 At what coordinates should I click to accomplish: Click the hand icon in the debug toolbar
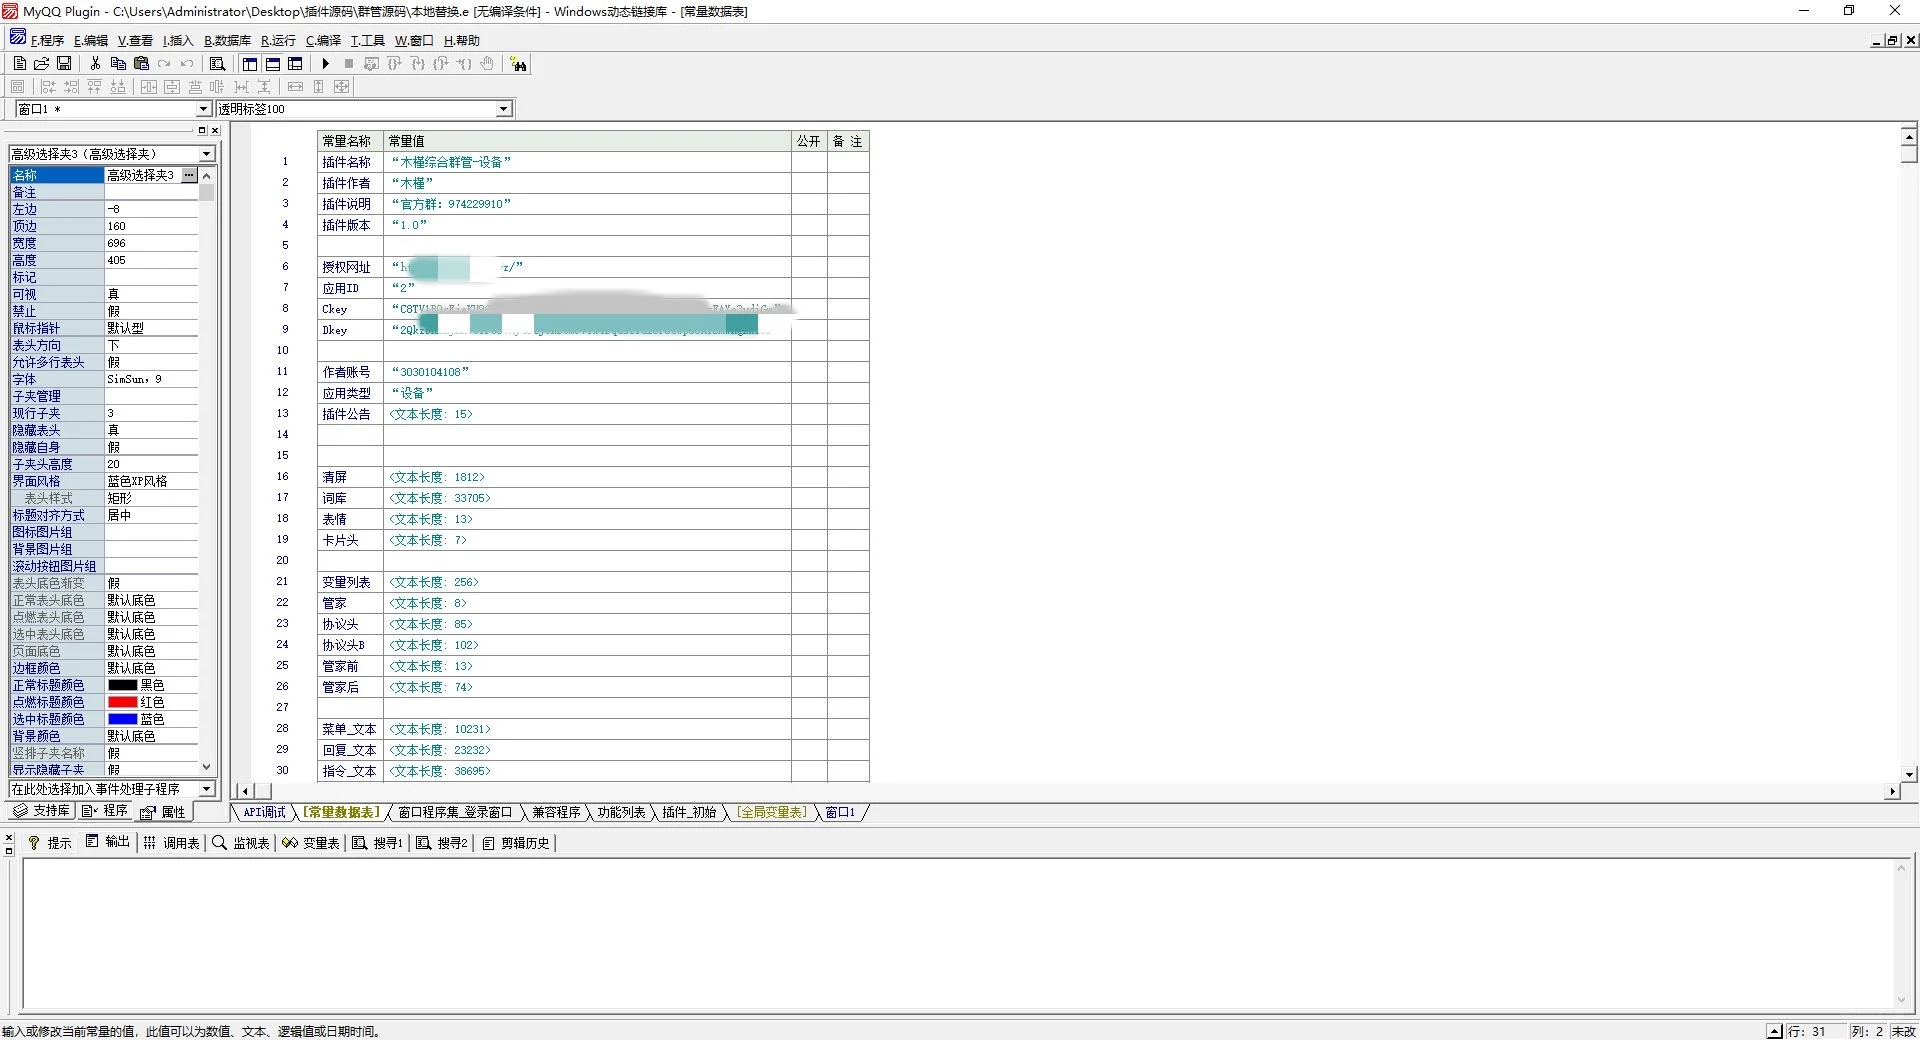tap(487, 64)
